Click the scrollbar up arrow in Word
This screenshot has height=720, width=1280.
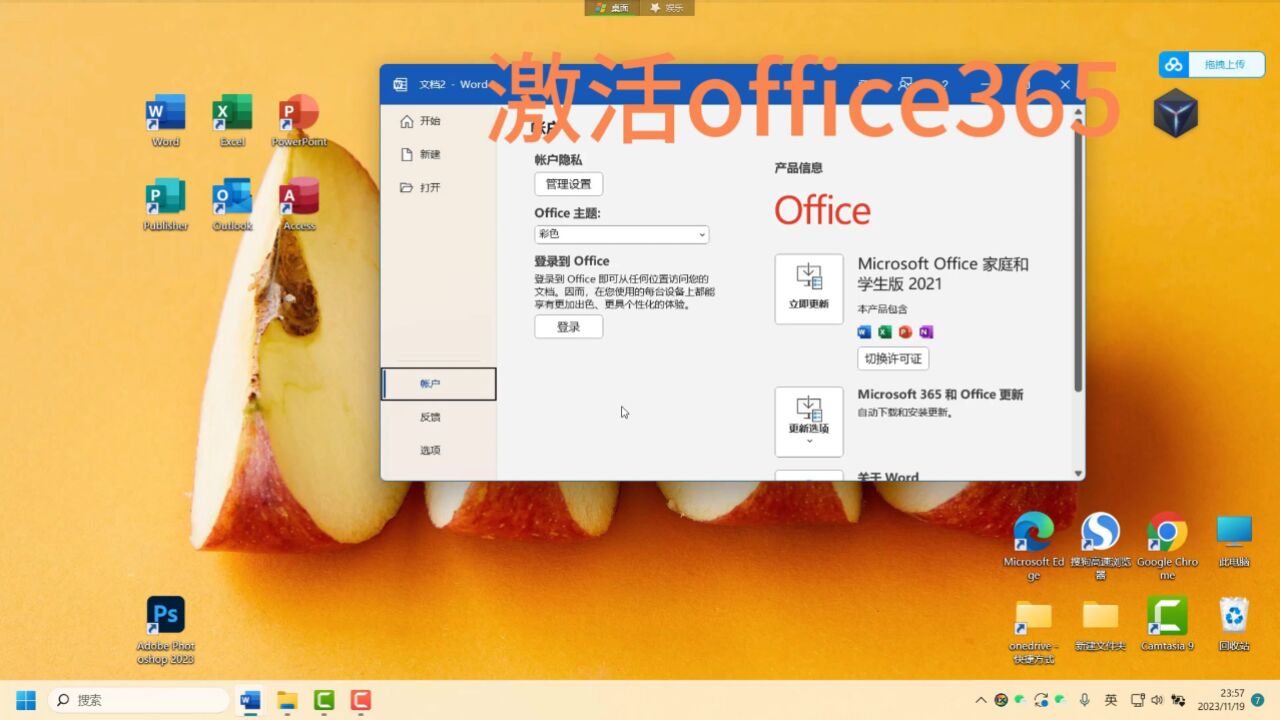(x=1078, y=112)
